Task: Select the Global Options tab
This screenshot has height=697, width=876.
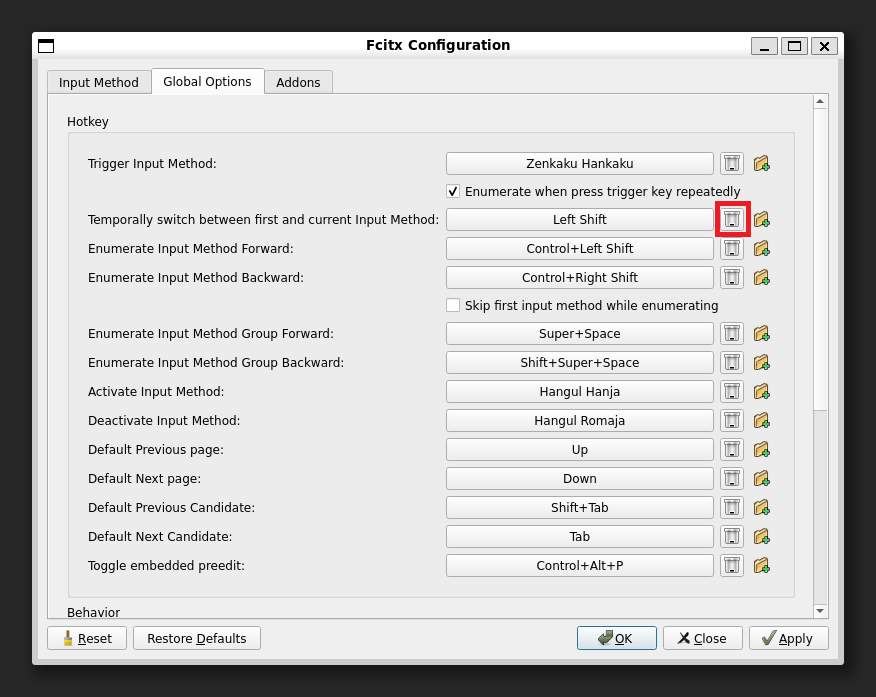Action: pos(207,82)
